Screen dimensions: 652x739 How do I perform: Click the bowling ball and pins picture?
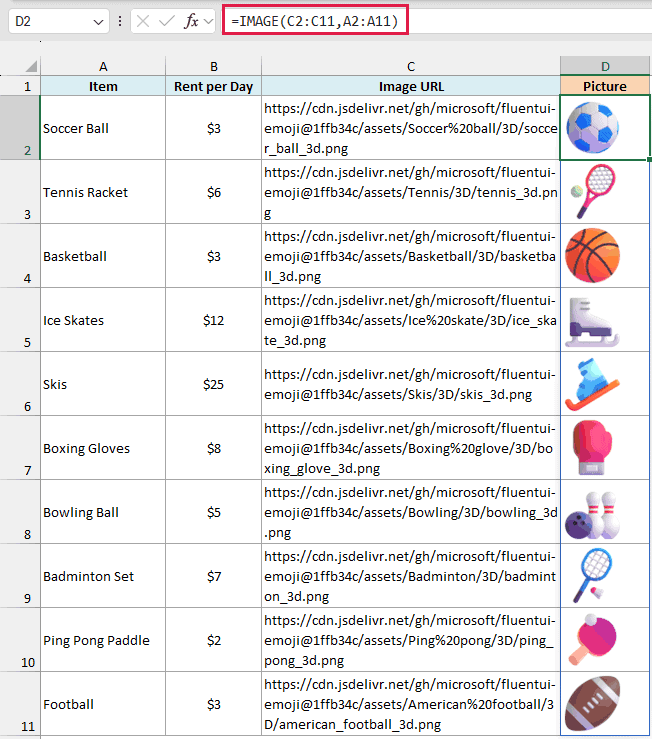pyautogui.click(x=592, y=515)
